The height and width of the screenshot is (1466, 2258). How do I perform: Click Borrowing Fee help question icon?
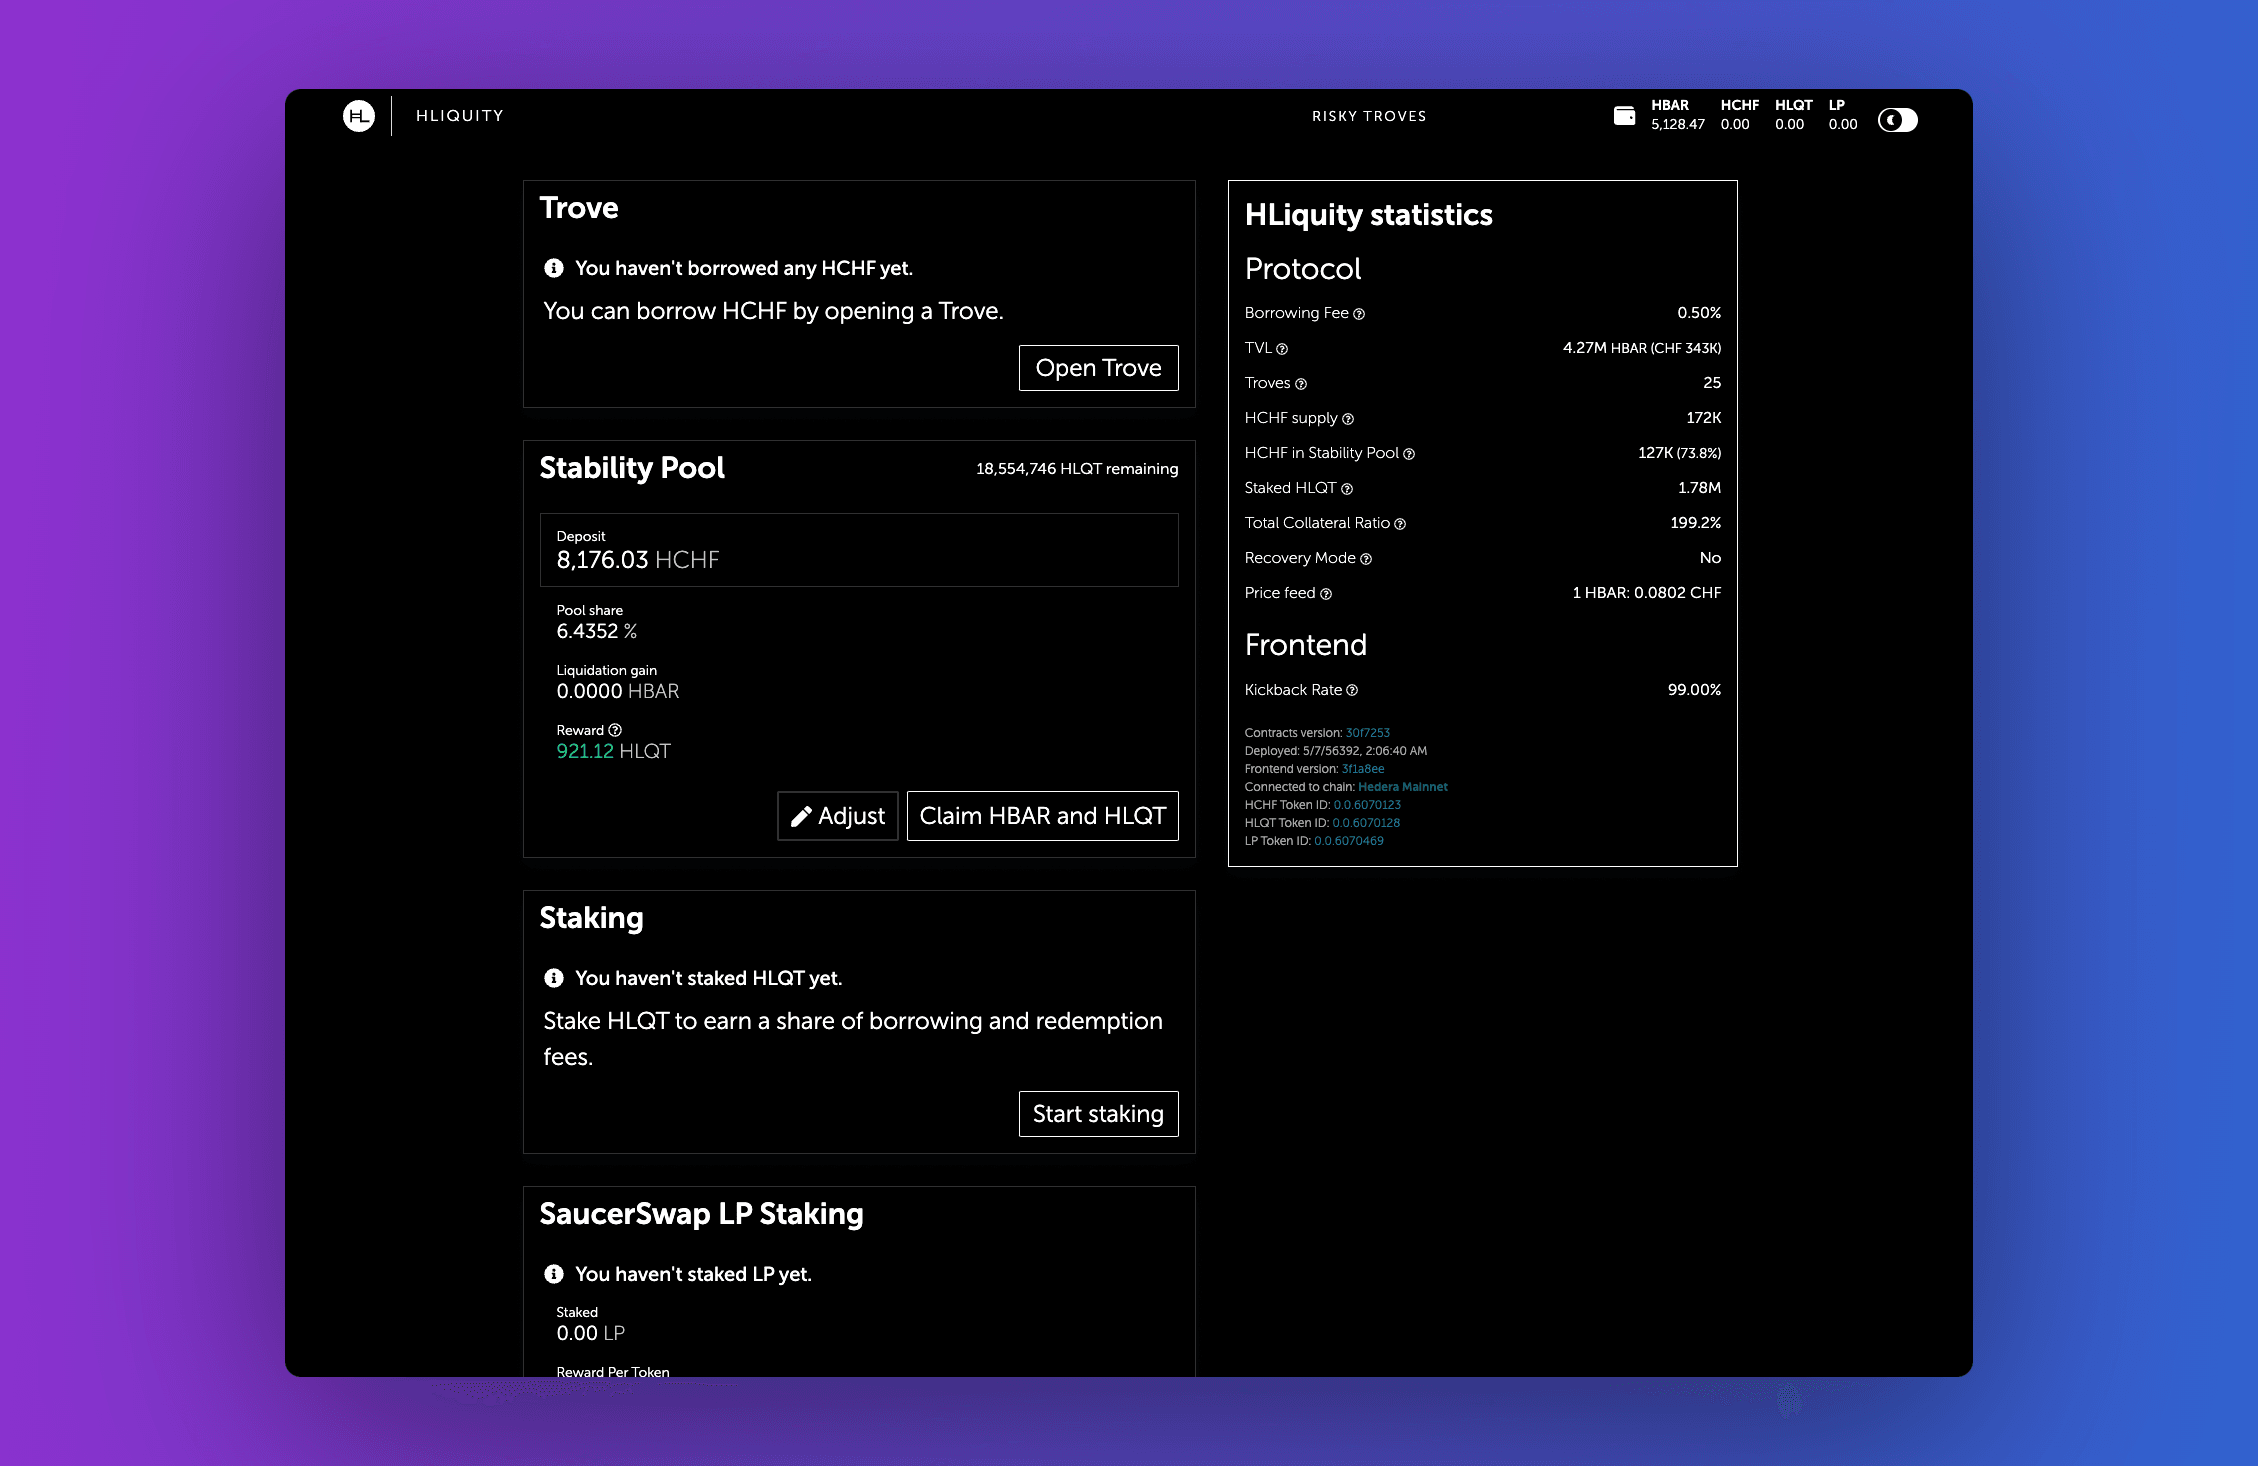[1359, 314]
